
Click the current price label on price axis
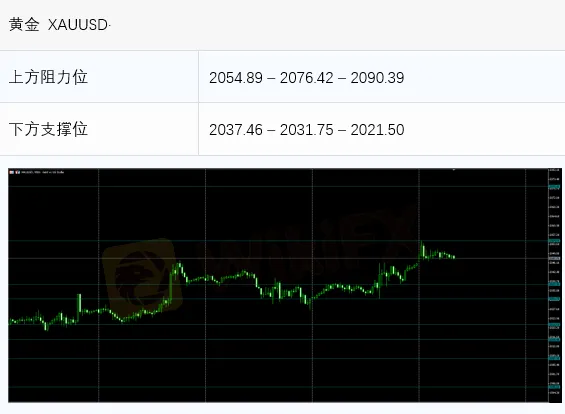(554, 258)
